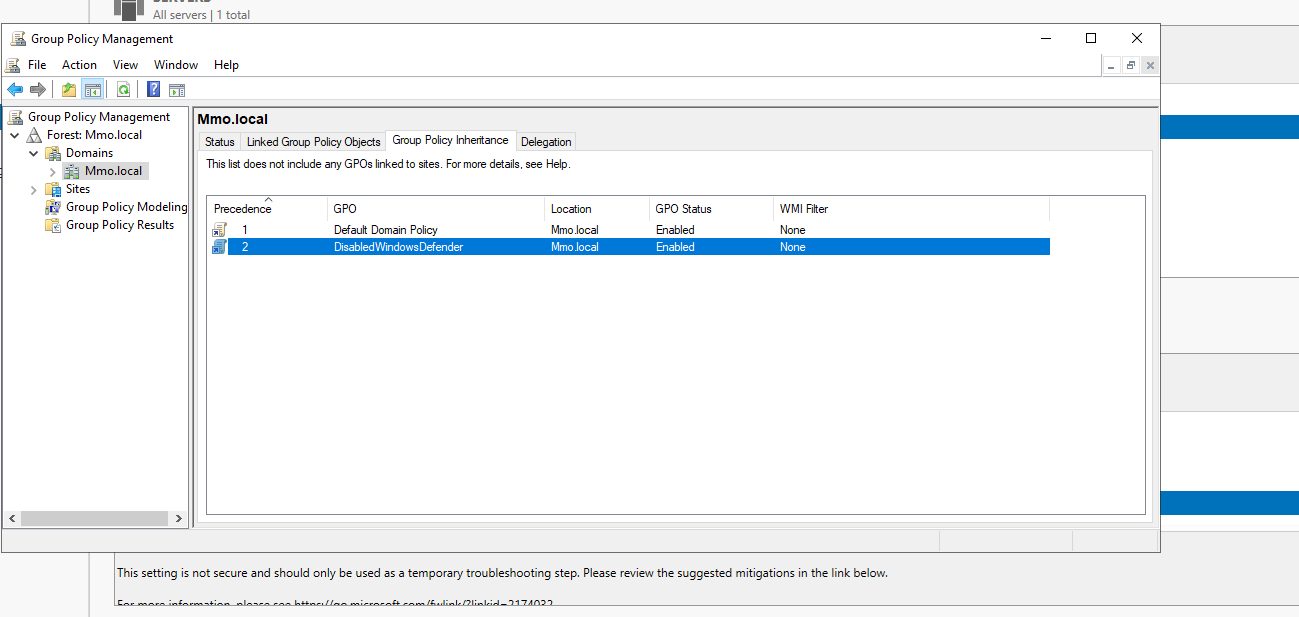
Task: Click the Up One Level folder icon
Action: [68, 90]
